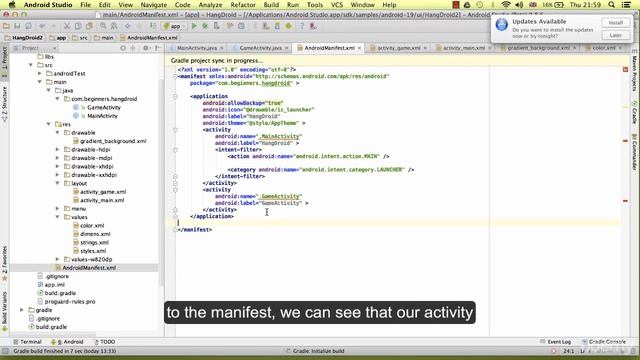
Task: Click the Copy toolbar icon
Action: click(x=78, y=26)
